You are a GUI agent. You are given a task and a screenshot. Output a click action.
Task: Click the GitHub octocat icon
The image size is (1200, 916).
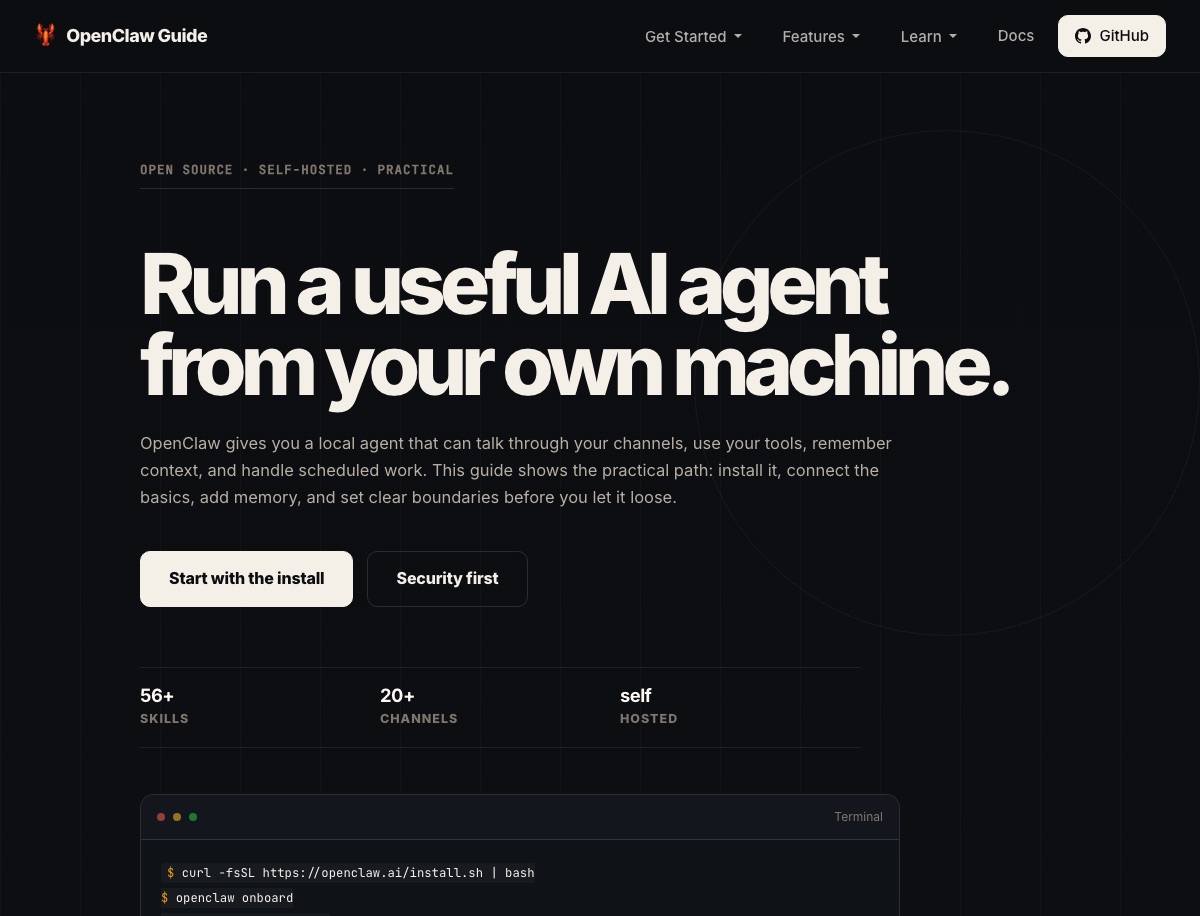click(1083, 36)
